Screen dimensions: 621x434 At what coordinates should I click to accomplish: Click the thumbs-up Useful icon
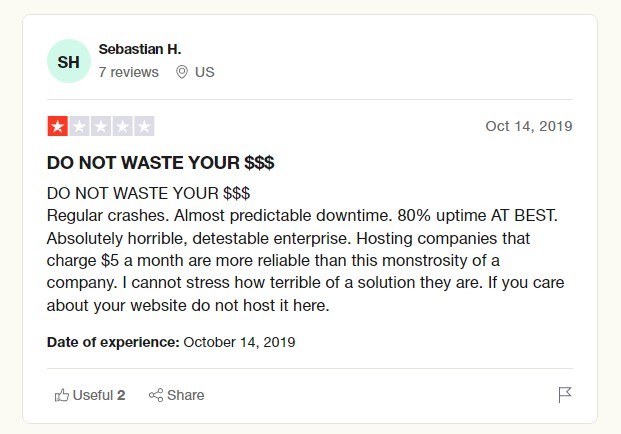62,395
